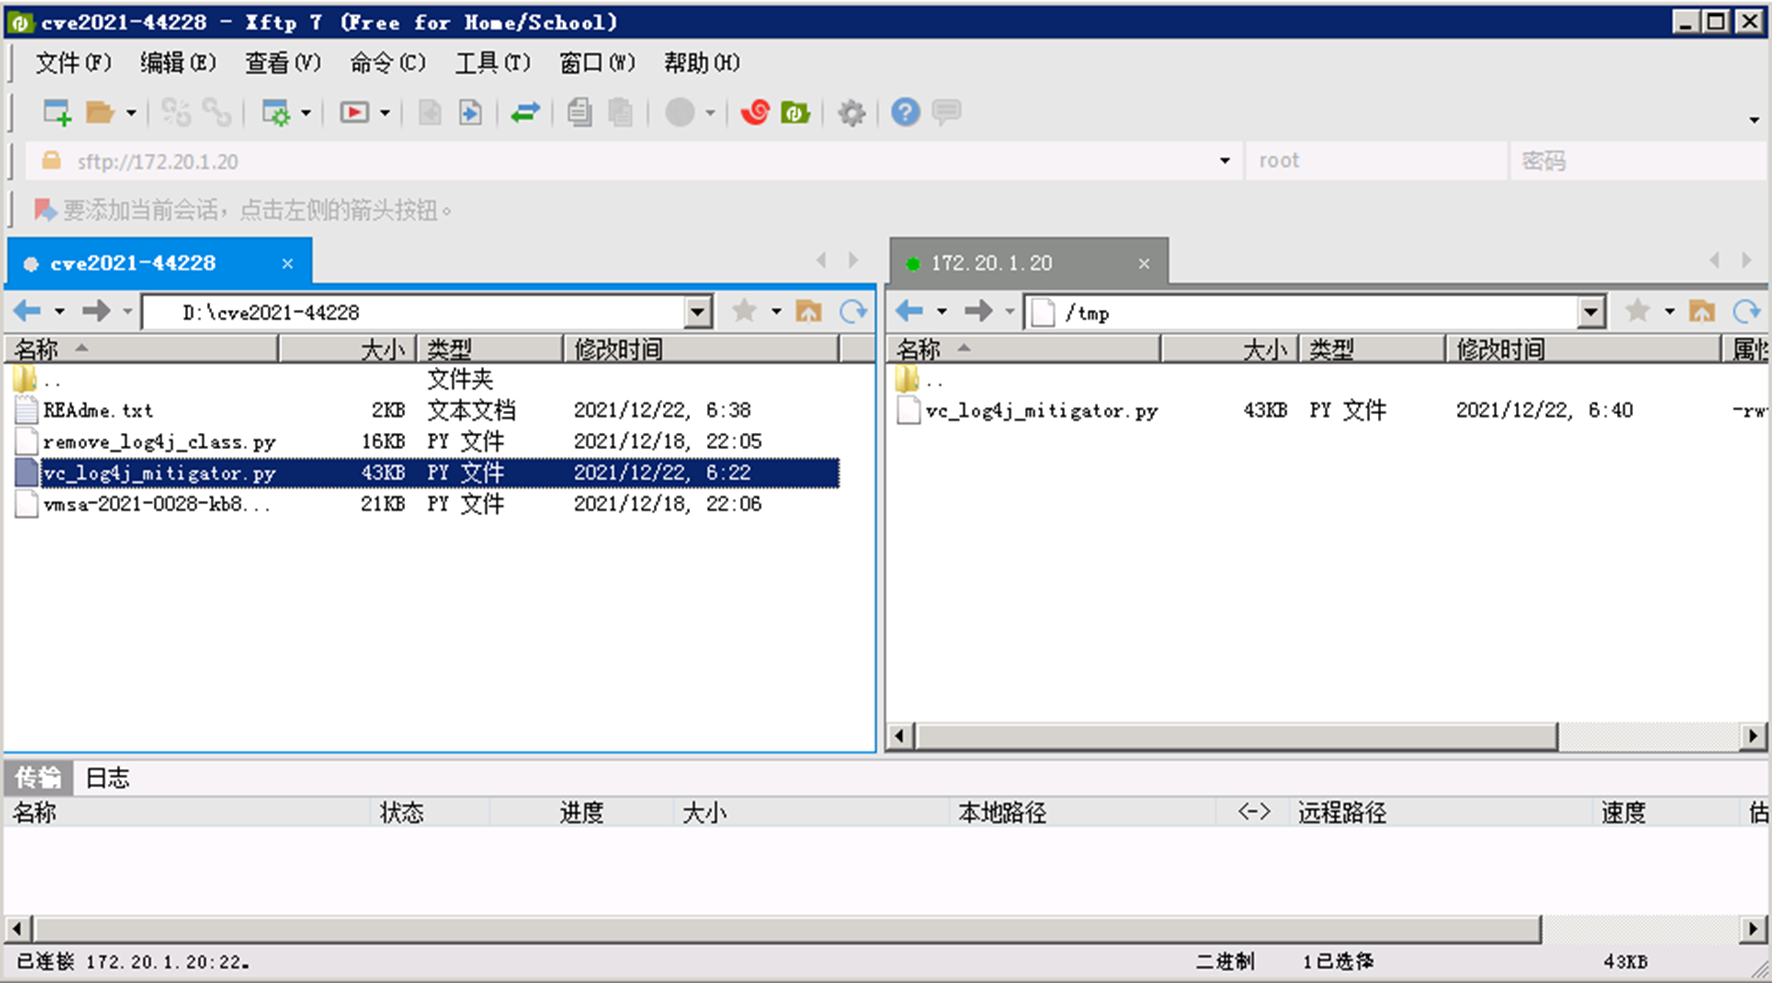Screen dimensions: 1772x983
Task: Open options with the gear icon
Action: click(x=851, y=112)
